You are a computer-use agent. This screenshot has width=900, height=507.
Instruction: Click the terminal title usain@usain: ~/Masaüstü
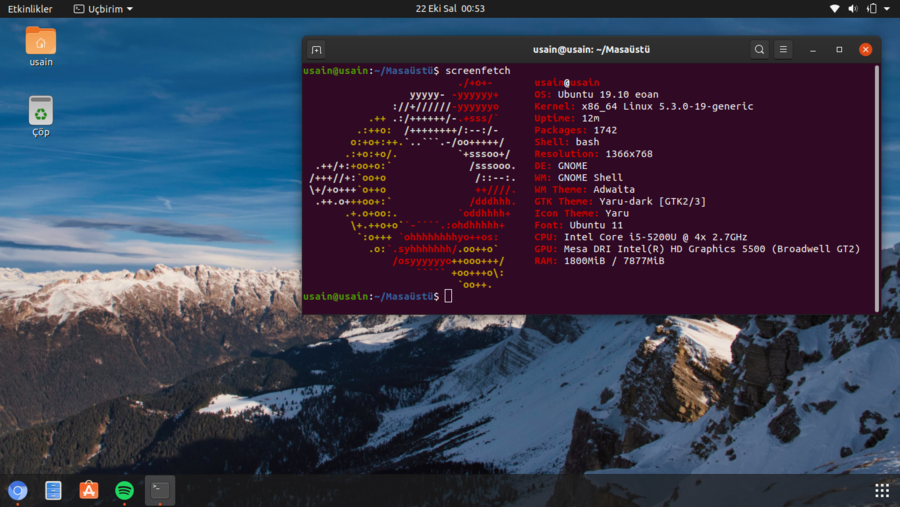click(591, 50)
